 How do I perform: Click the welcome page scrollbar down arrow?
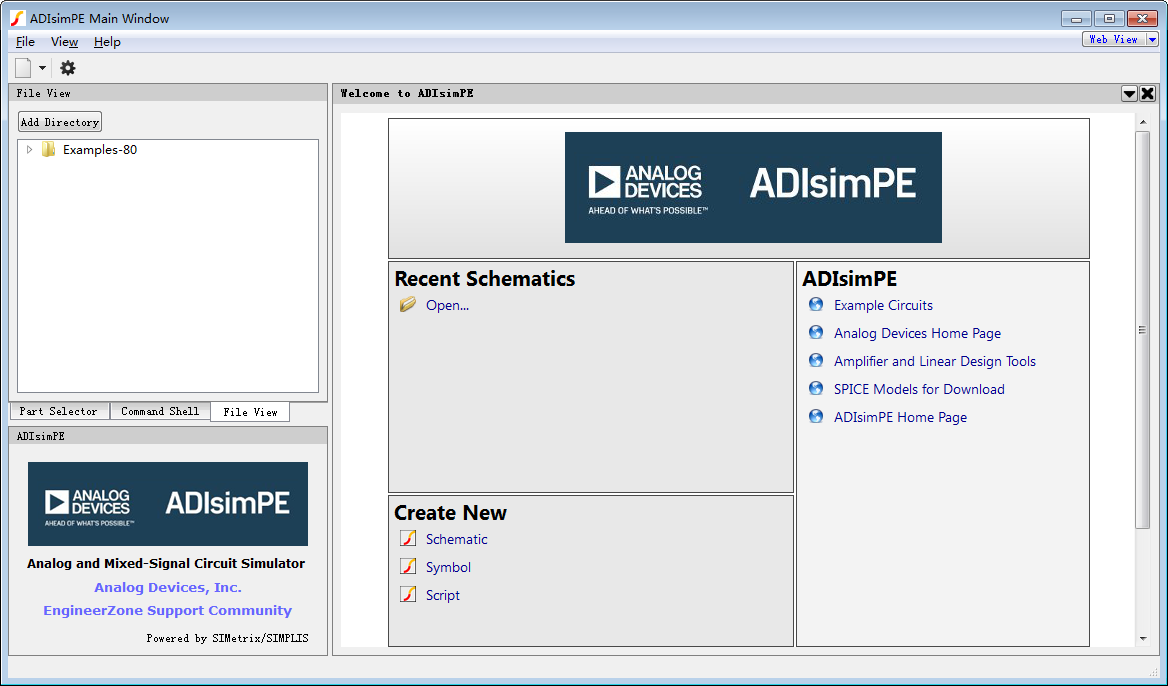point(1143,638)
